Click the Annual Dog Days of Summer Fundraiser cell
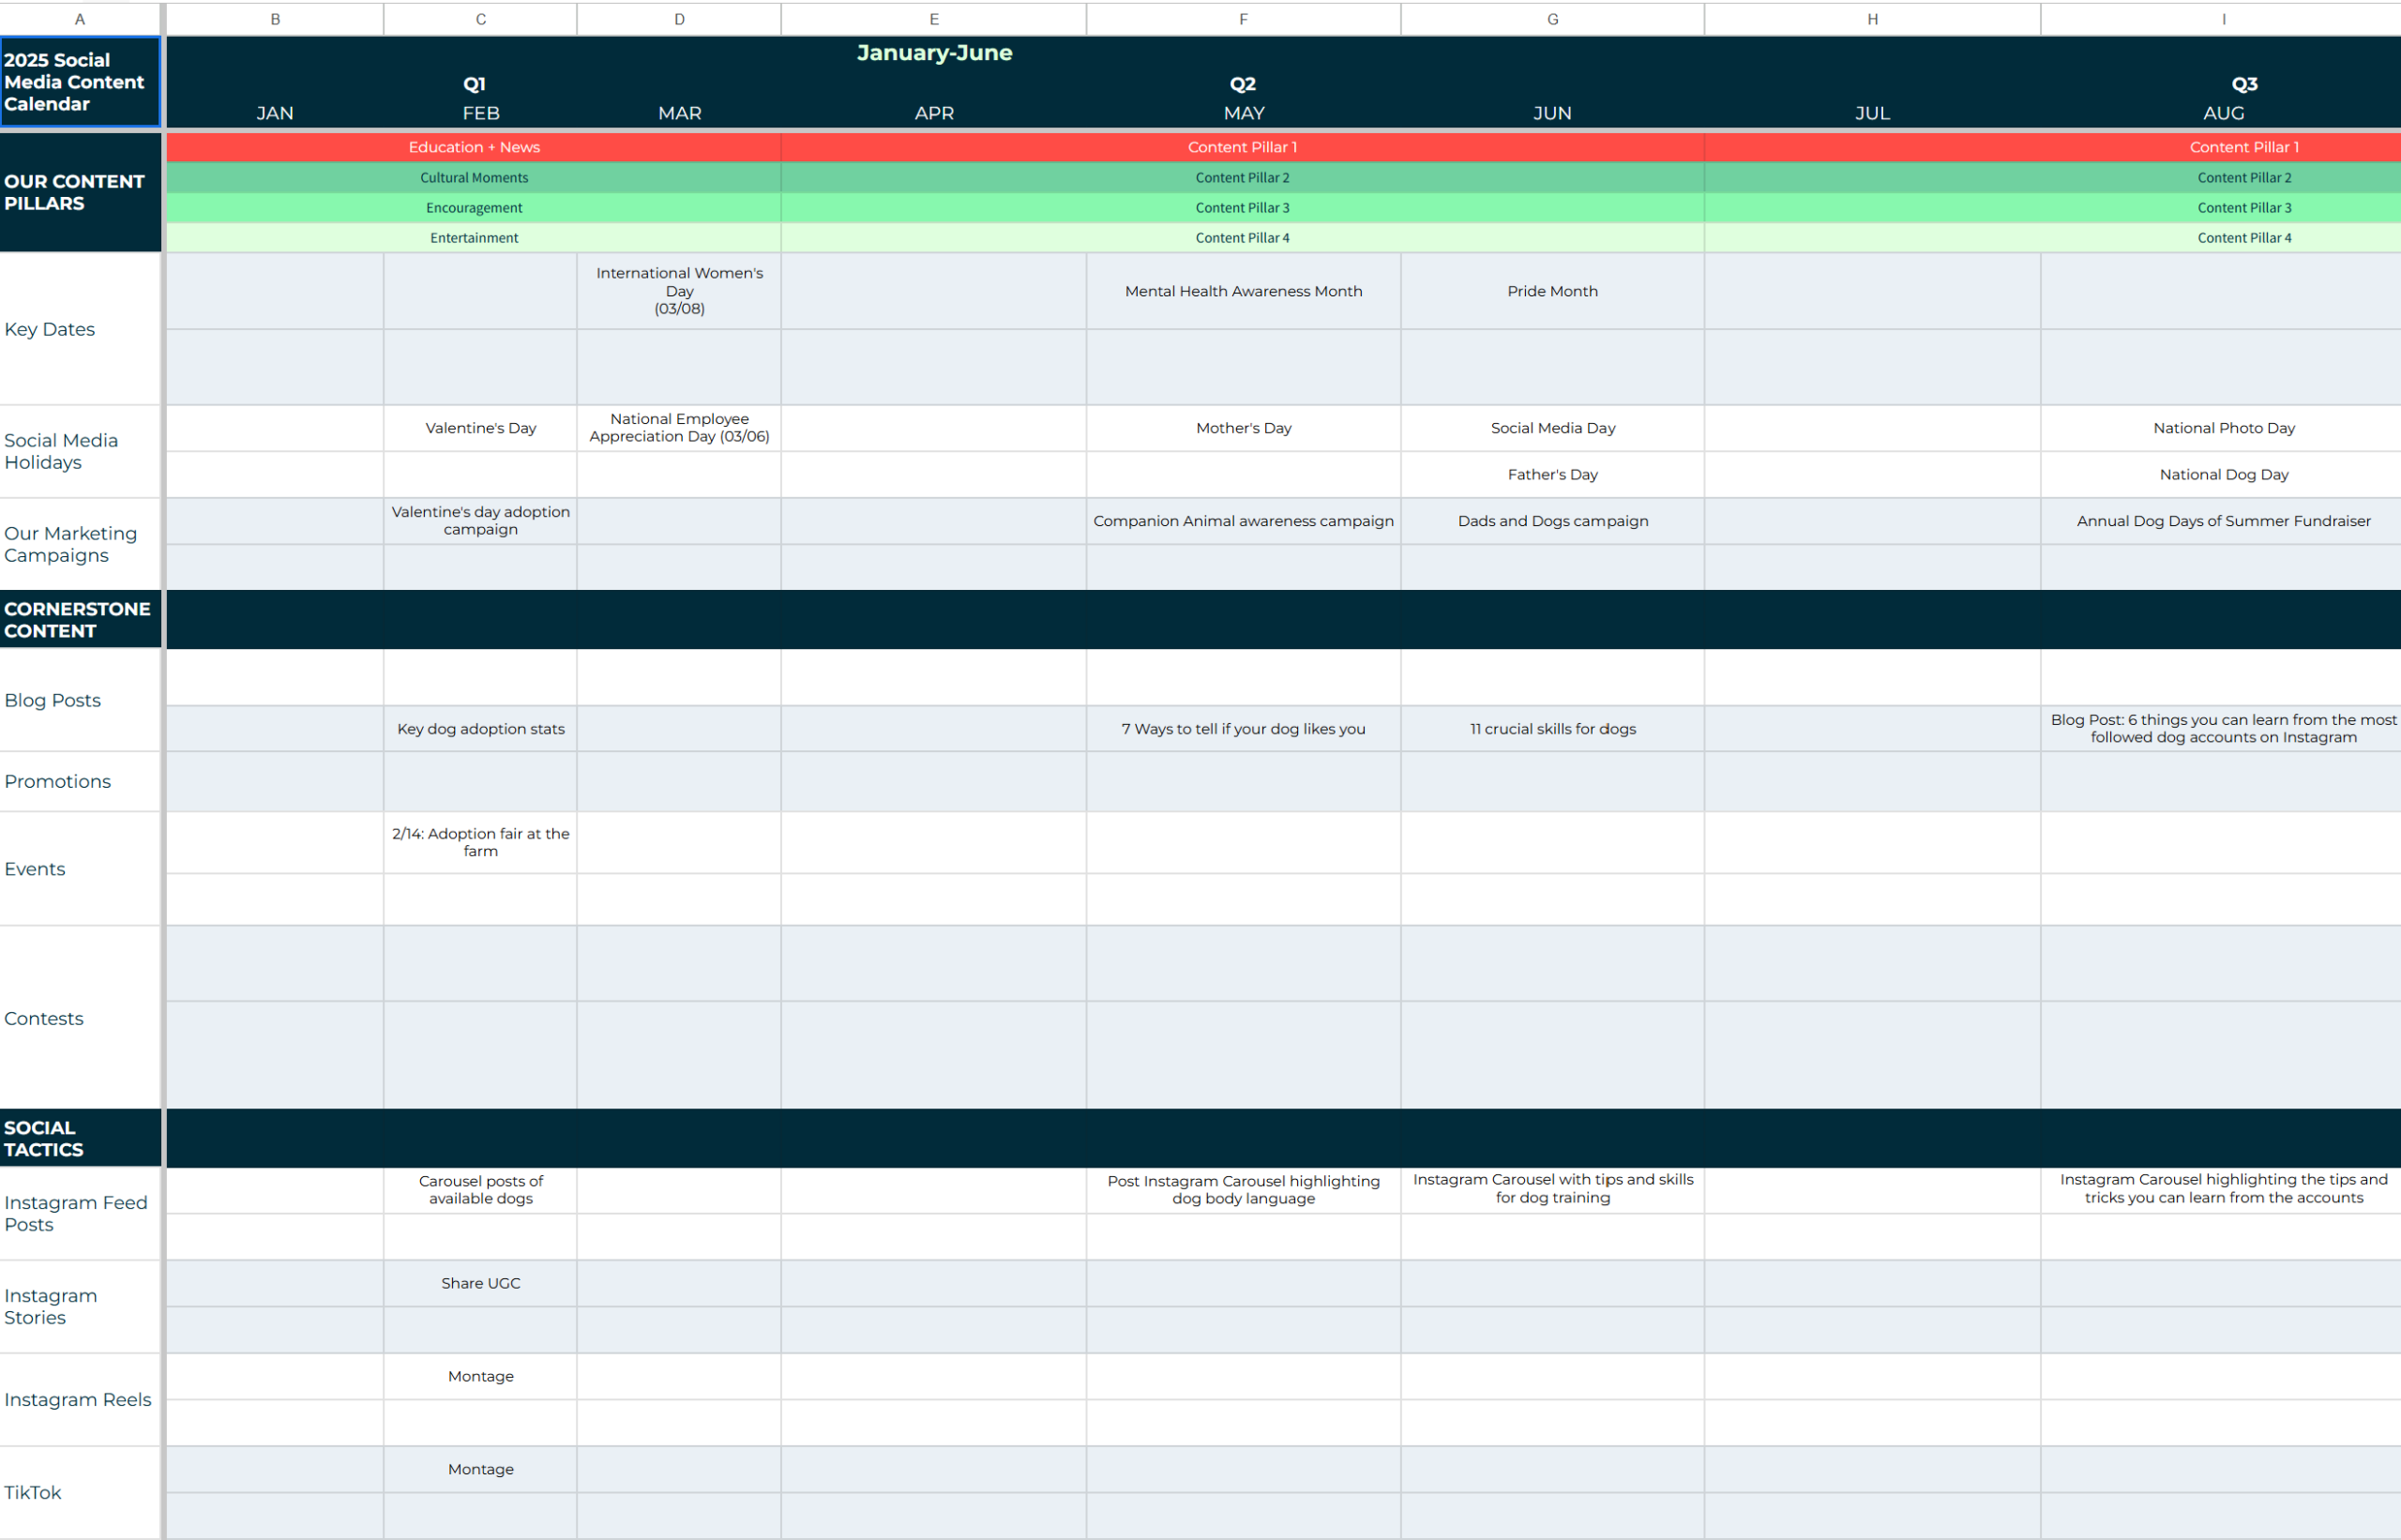The width and height of the screenshot is (2401, 1540). click(2223, 520)
